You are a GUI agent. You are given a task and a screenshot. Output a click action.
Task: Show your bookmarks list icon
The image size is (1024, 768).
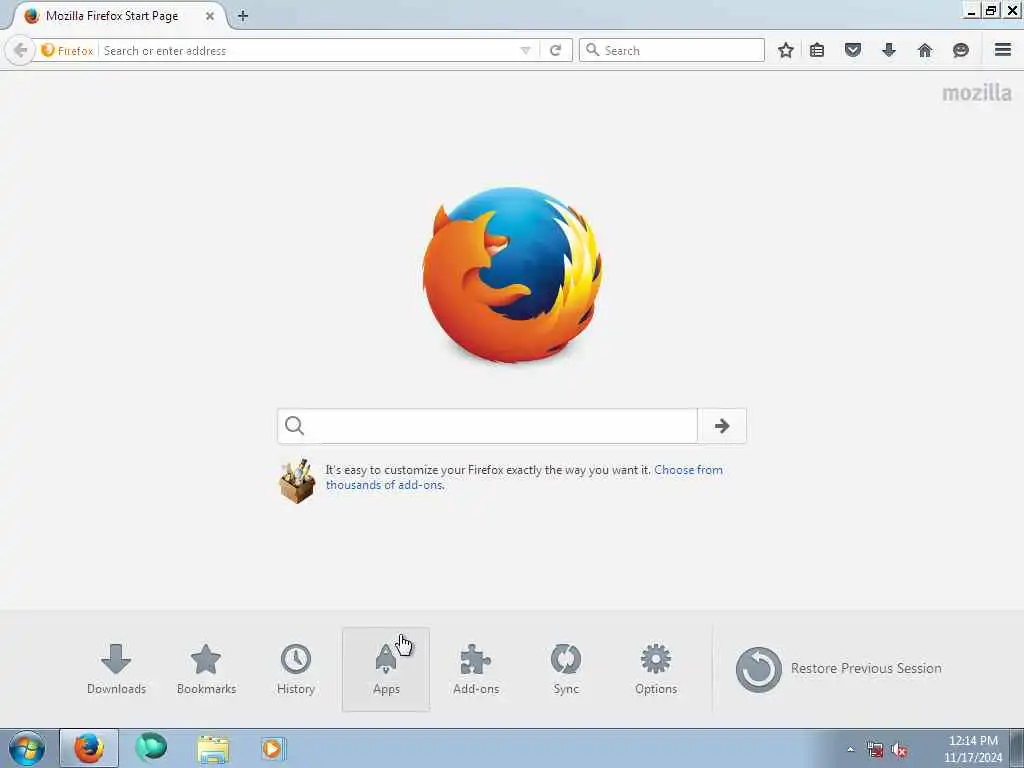[817, 50]
